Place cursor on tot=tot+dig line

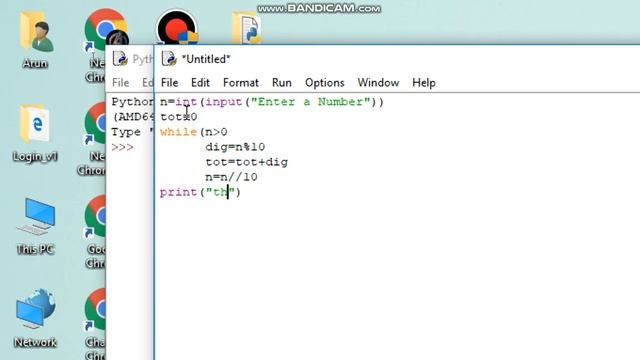[x=247, y=162]
